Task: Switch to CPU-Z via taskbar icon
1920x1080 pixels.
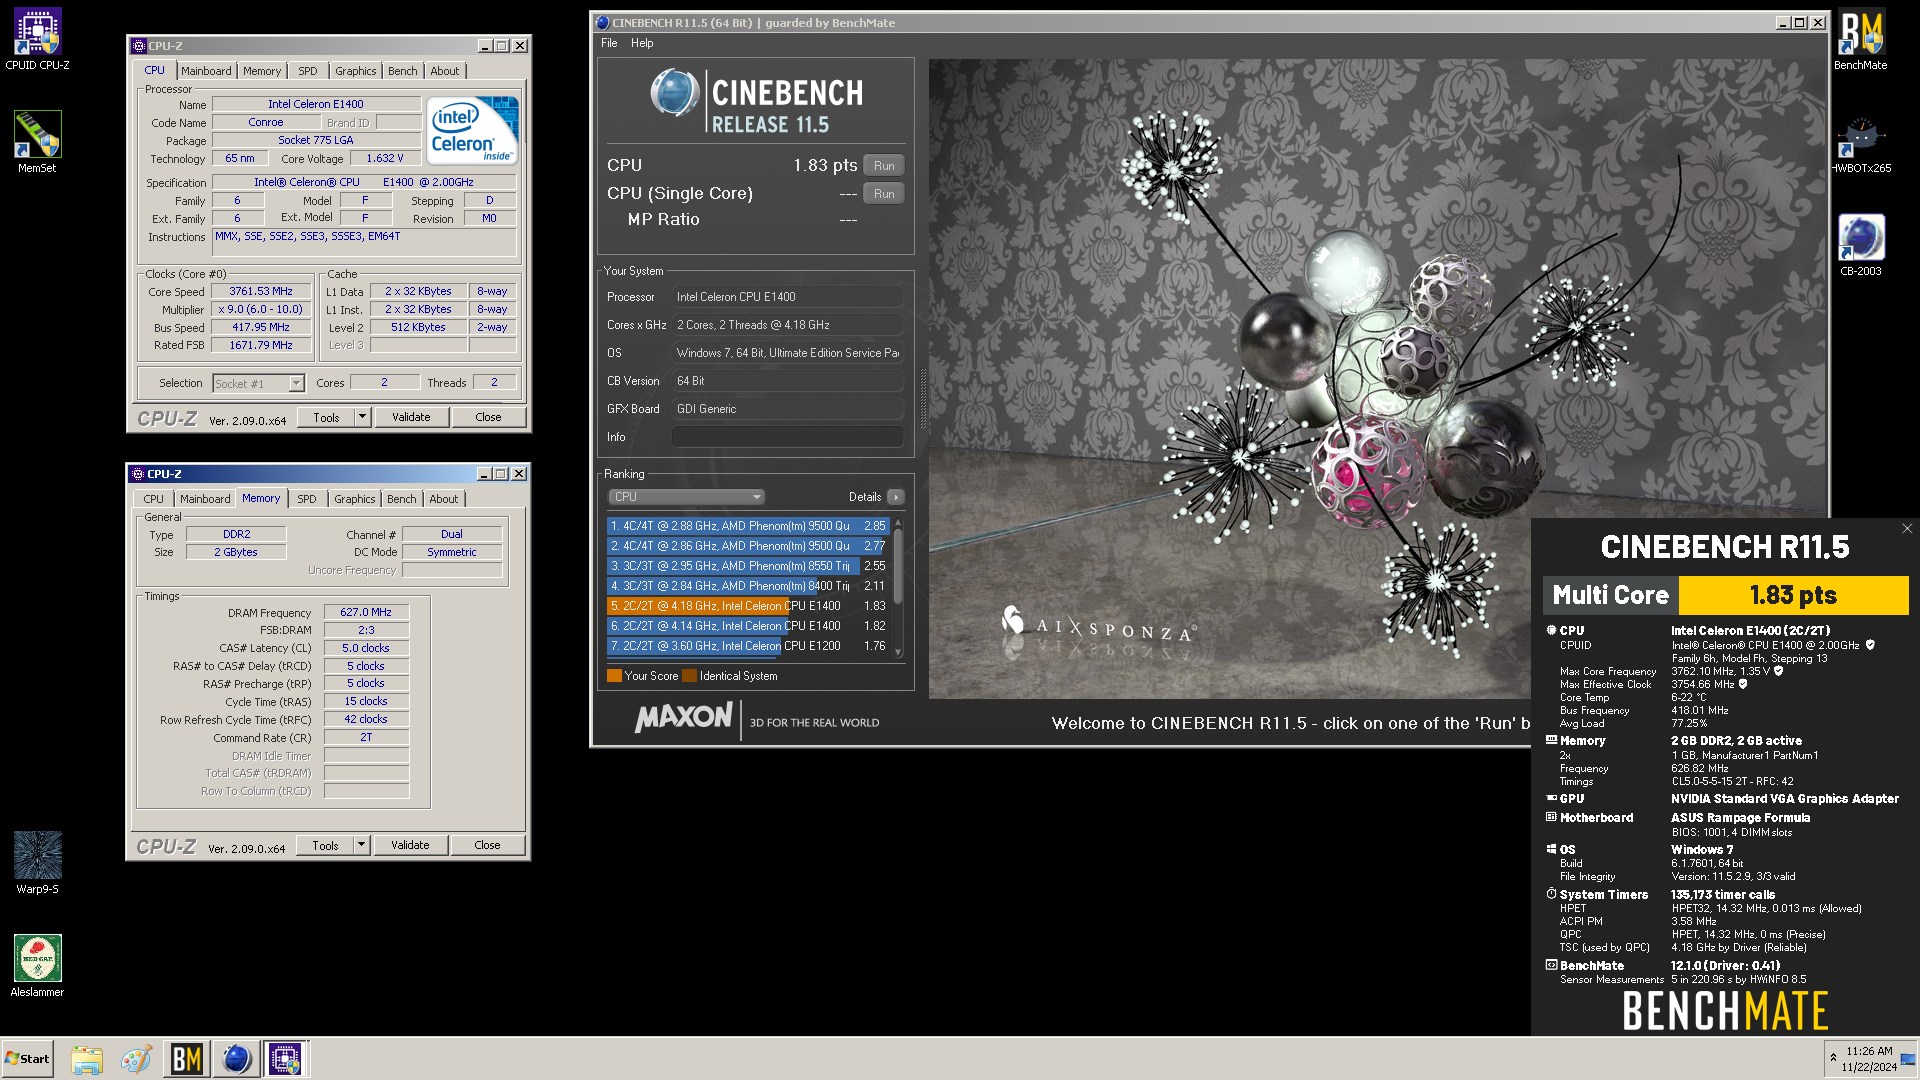Action: 285,1059
